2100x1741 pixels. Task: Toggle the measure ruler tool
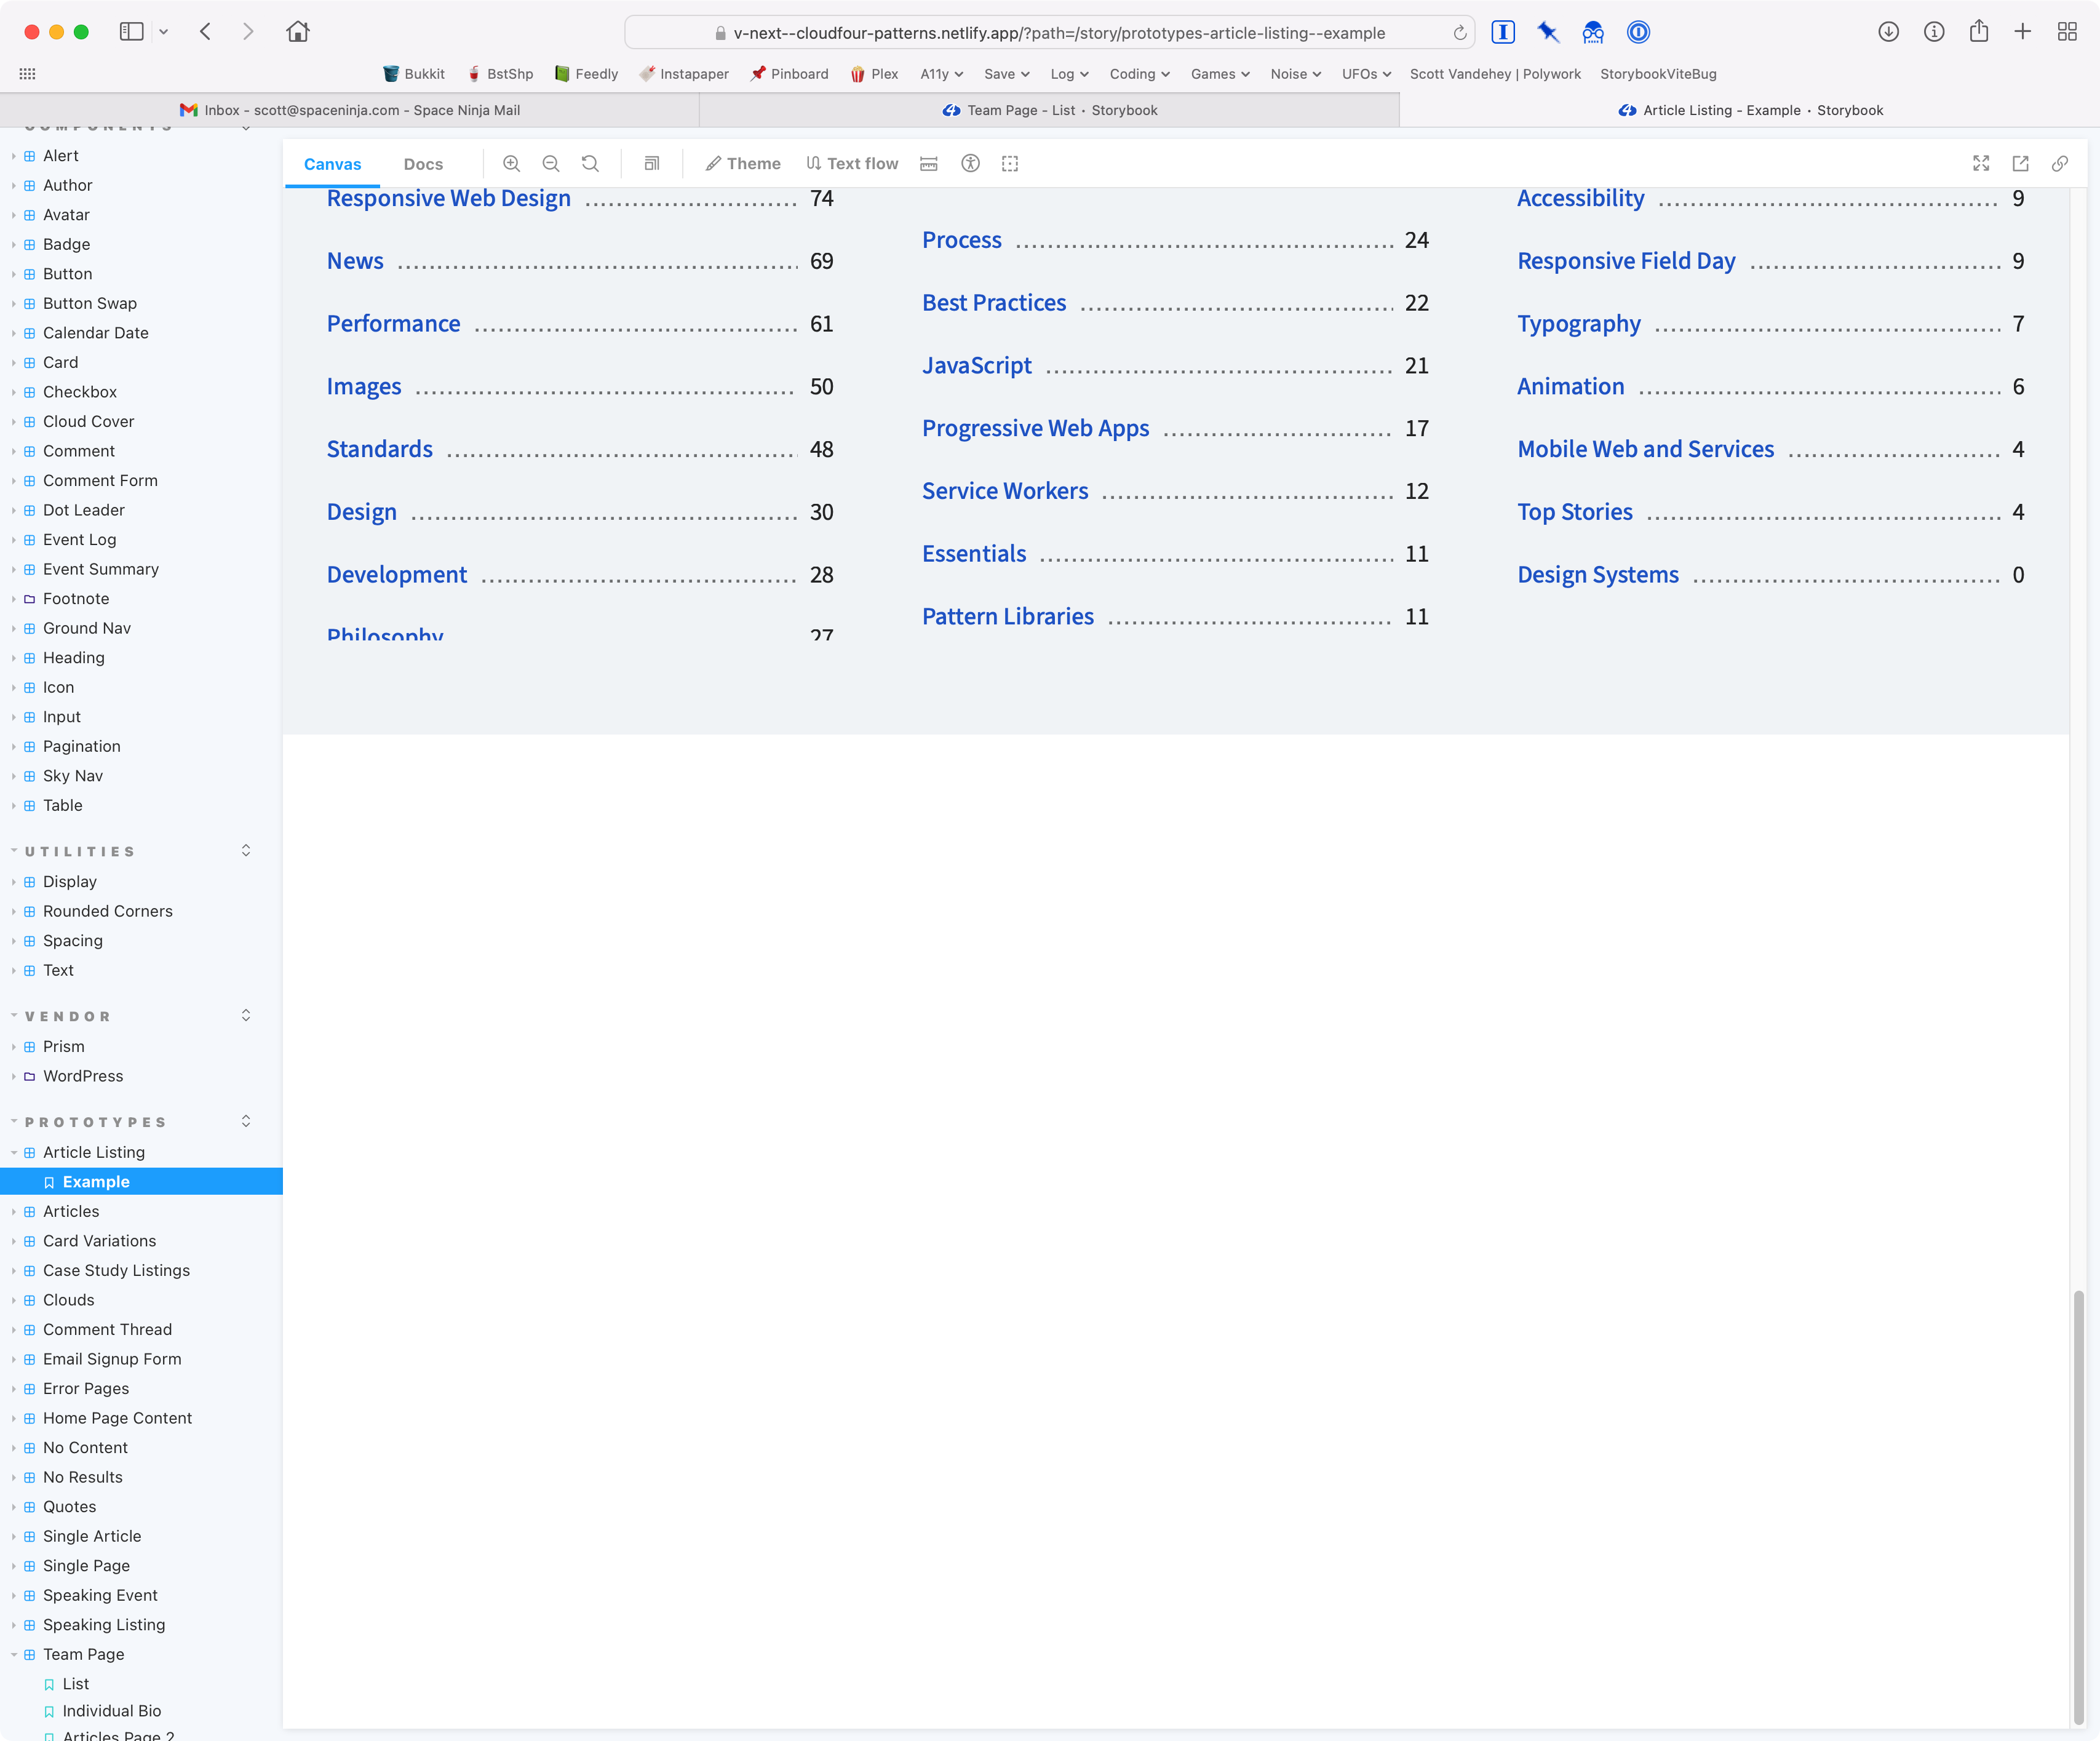tap(929, 164)
